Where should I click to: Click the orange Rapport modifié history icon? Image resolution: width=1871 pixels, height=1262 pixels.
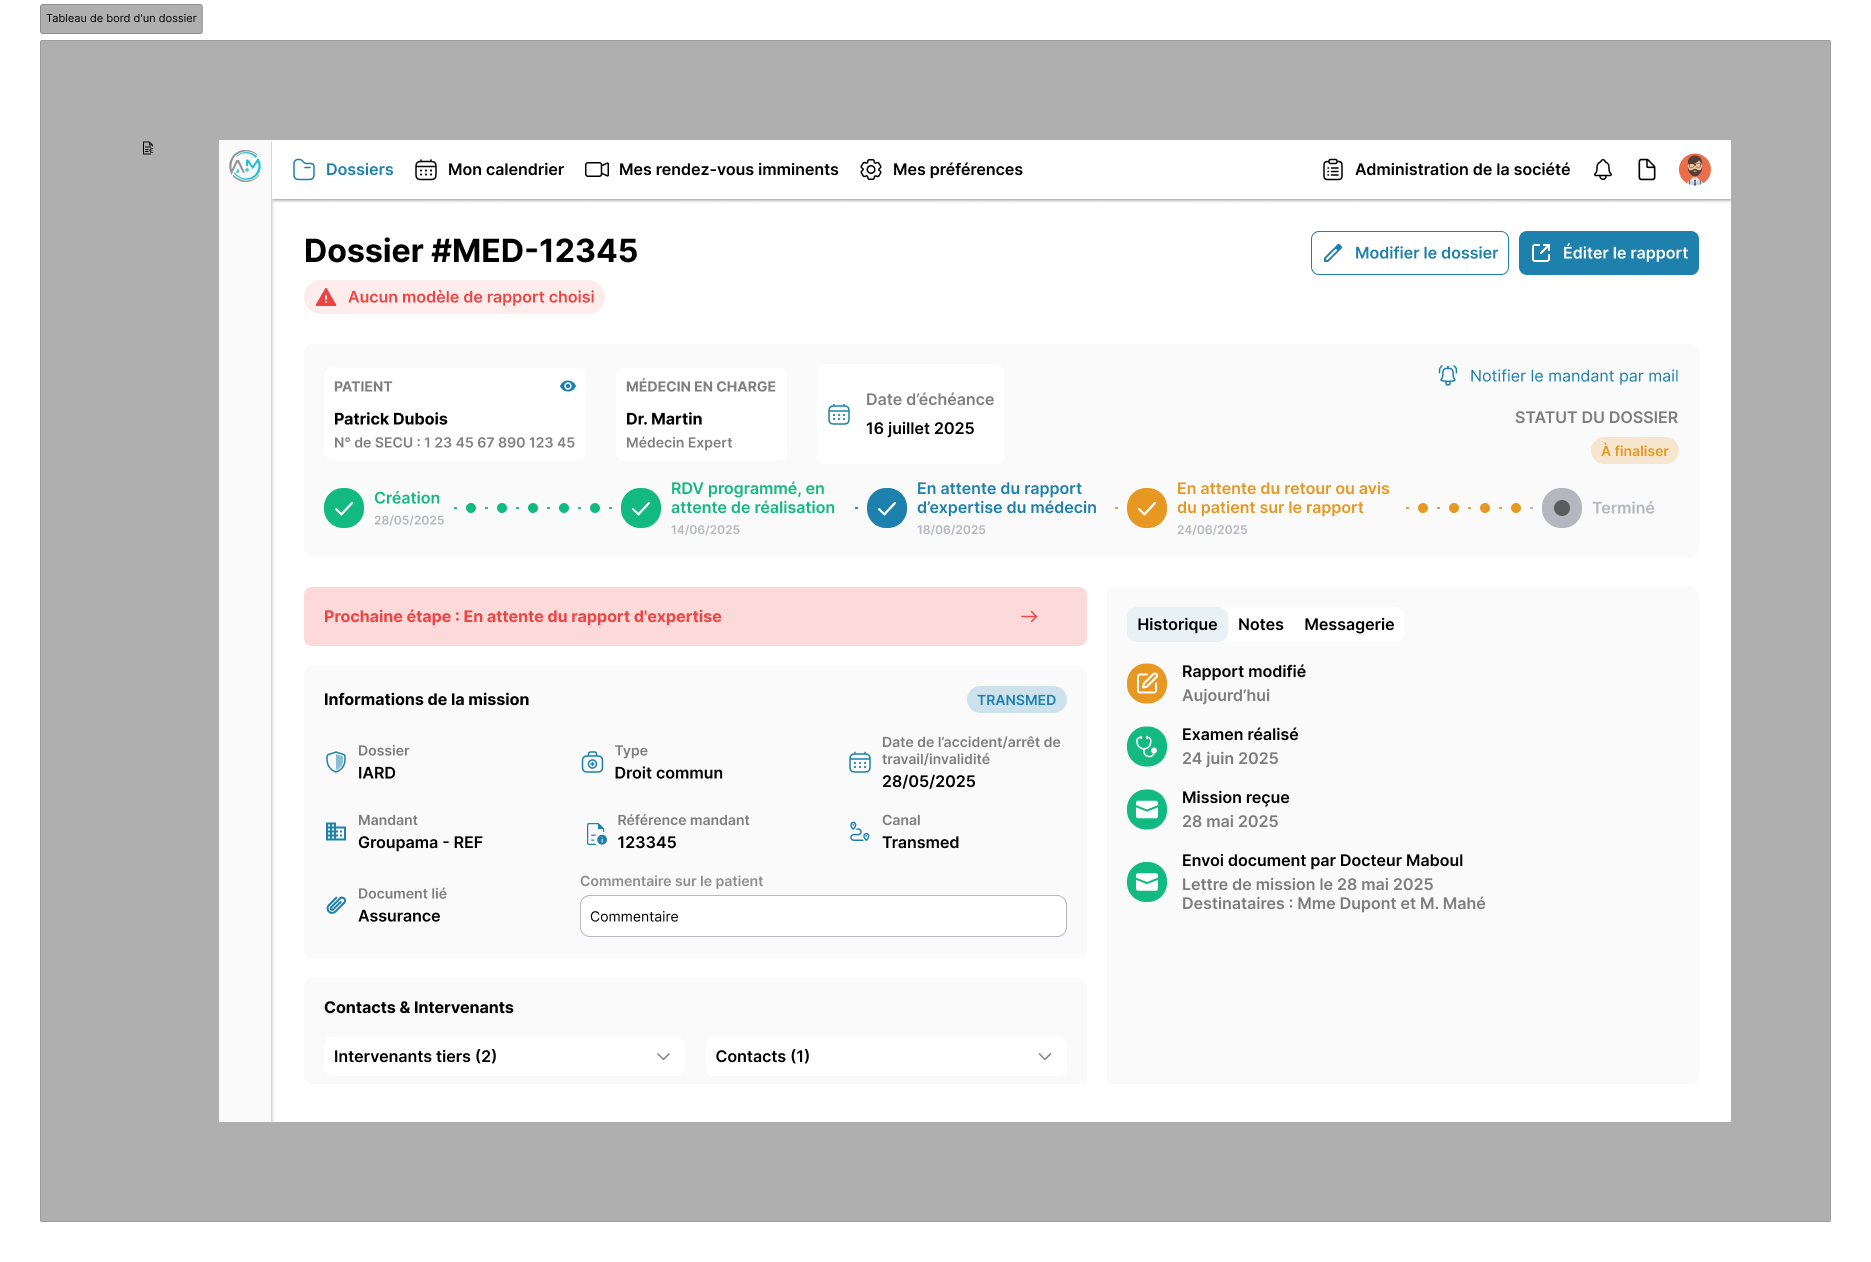tap(1147, 683)
